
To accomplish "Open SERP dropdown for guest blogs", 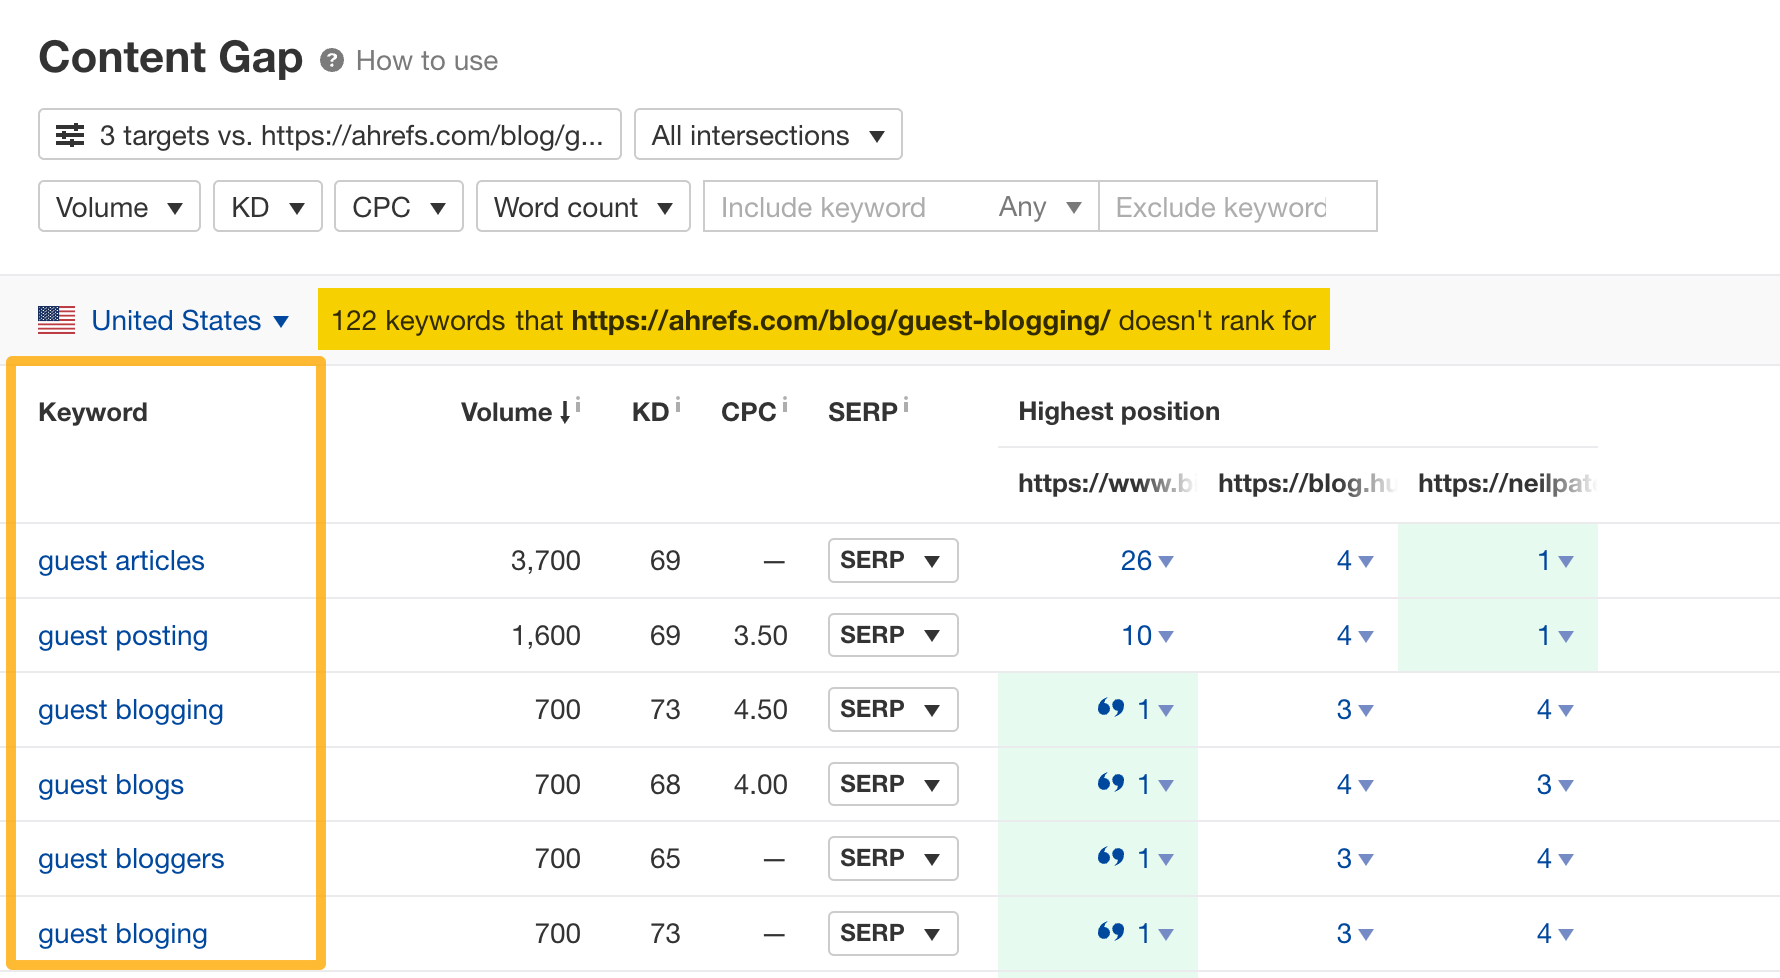I will pyautogui.click(x=893, y=784).
